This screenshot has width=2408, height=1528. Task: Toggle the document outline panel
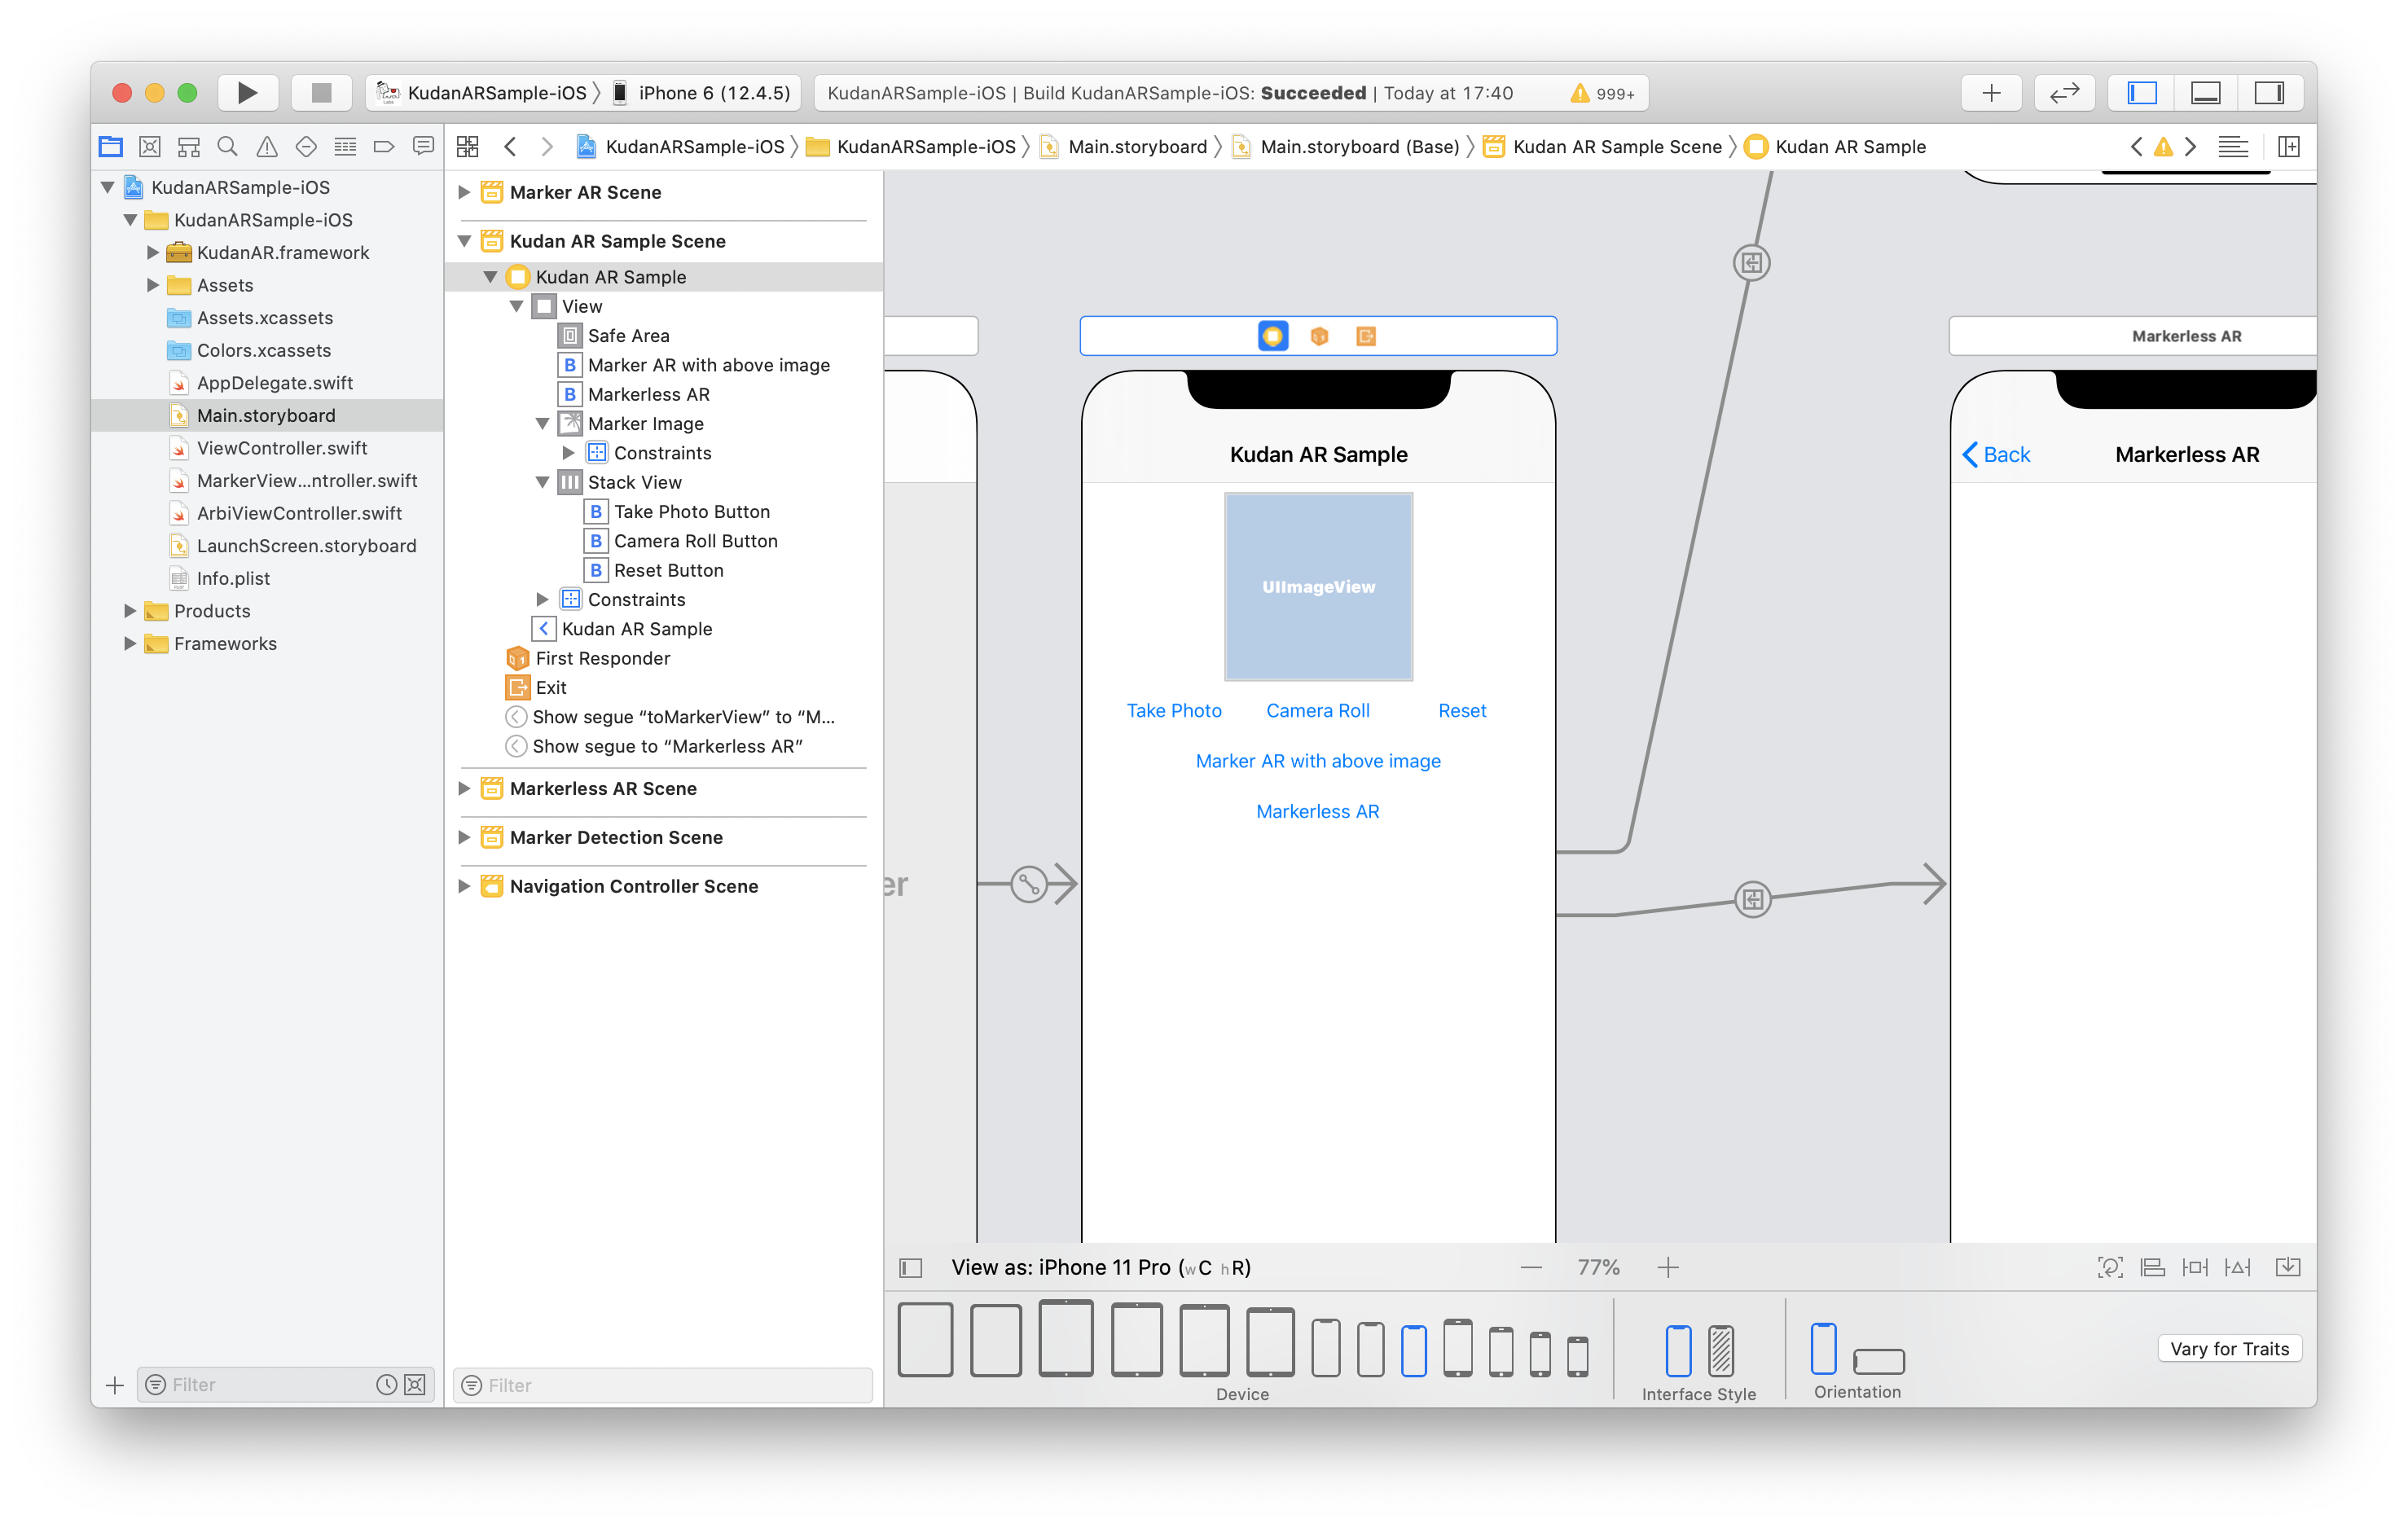click(x=910, y=1267)
